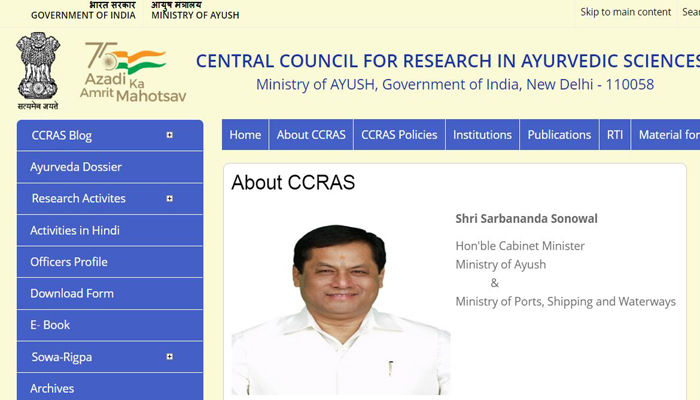Click Ministry of Ports, Shipping and Waterways text
The image size is (700, 400).
[x=566, y=302]
